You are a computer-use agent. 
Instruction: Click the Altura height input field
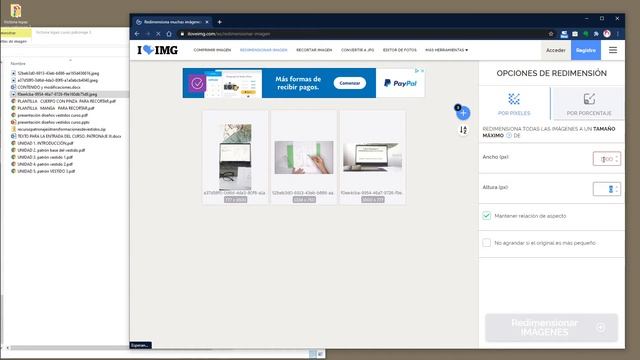click(x=607, y=189)
